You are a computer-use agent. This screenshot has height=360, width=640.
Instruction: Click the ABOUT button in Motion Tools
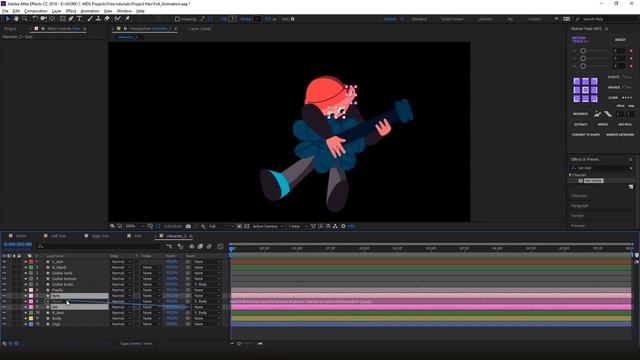click(x=620, y=40)
